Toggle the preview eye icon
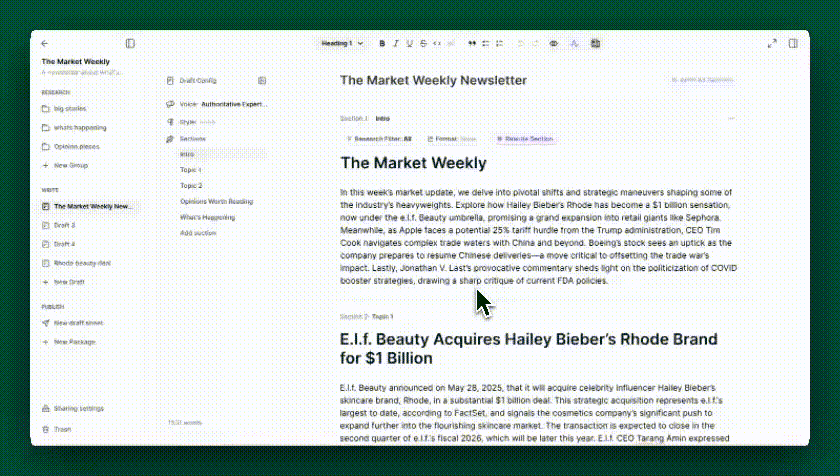 (553, 43)
